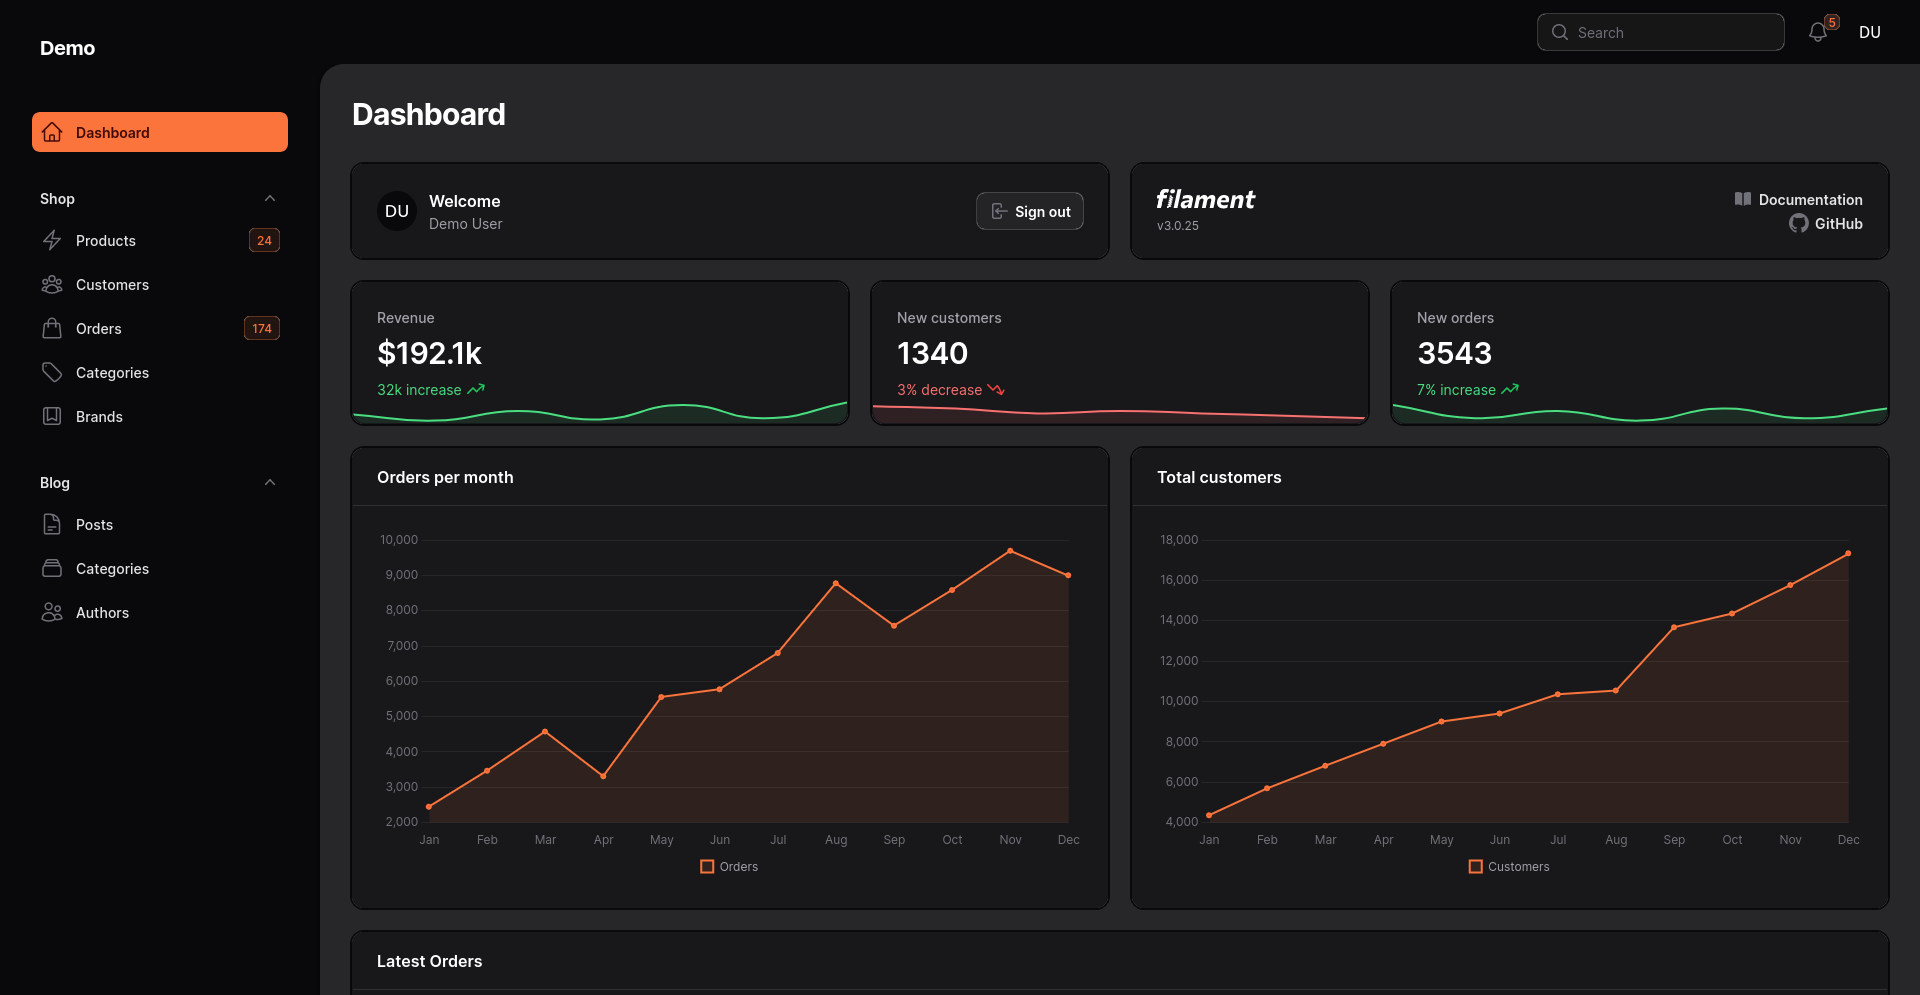Click the Orders shopping bag icon
This screenshot has height=995, width=1920.
[52, 328]
